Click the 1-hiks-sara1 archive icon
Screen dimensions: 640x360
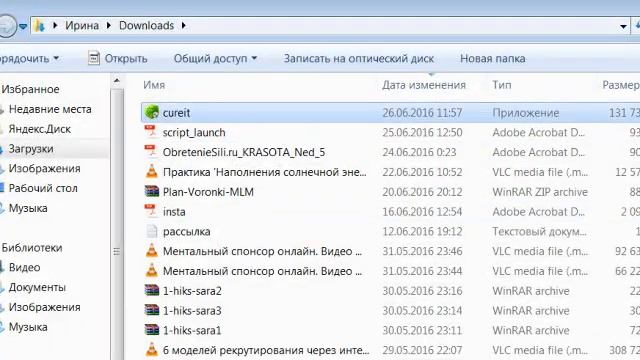[x=151, y=330]
